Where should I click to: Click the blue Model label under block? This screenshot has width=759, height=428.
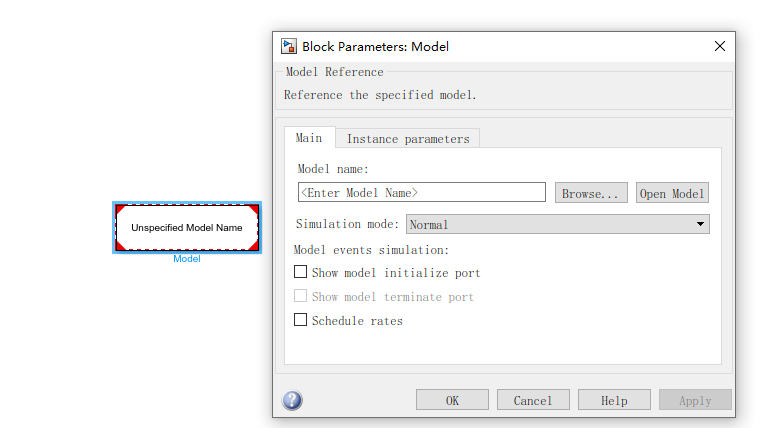pos(187,259)
